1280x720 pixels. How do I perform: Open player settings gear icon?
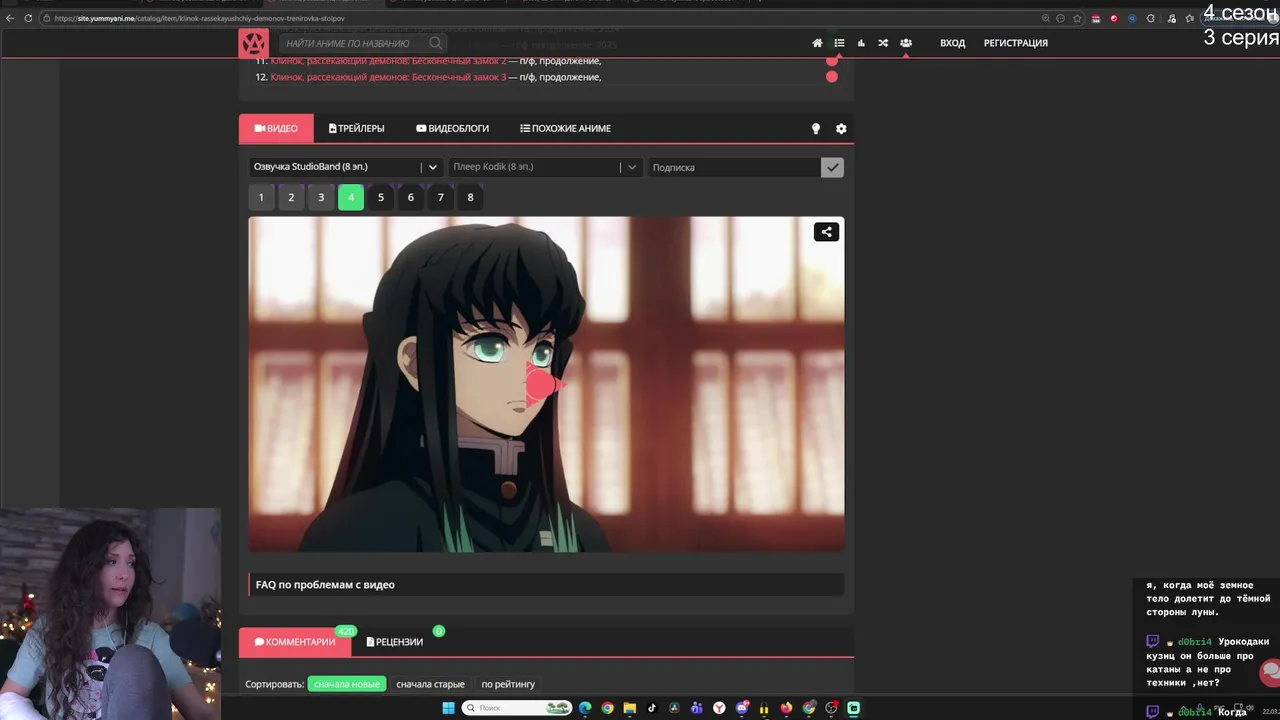click(x=841, y=129)
